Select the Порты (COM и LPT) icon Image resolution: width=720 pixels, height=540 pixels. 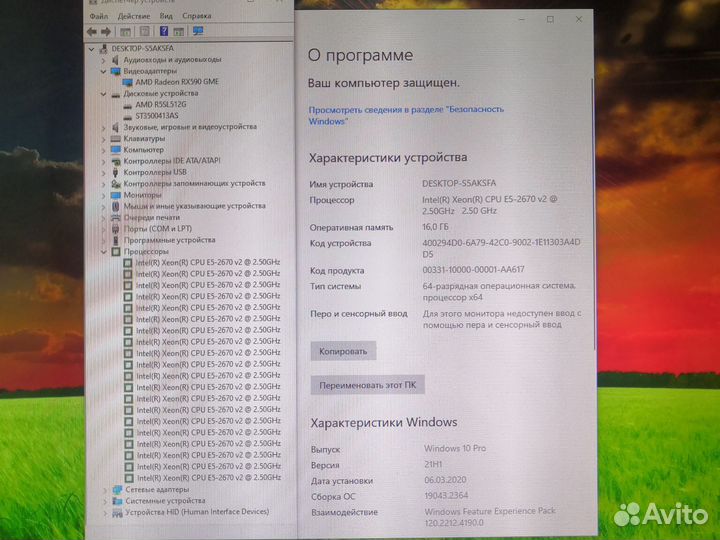(x=116, y=229)
